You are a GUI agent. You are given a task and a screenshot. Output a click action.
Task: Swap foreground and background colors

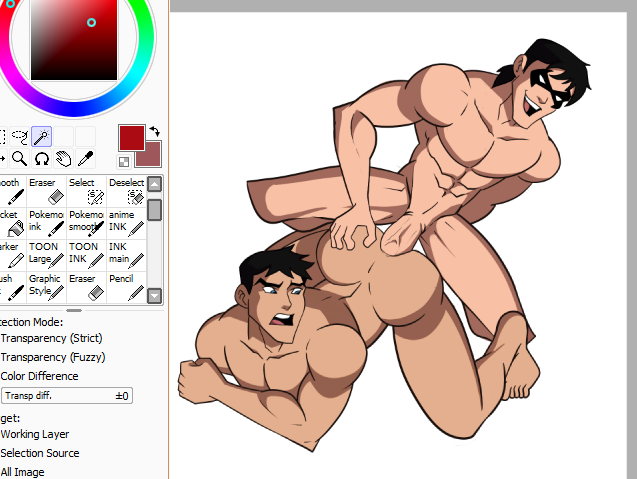pyautogui.click(x=154, y=132)
